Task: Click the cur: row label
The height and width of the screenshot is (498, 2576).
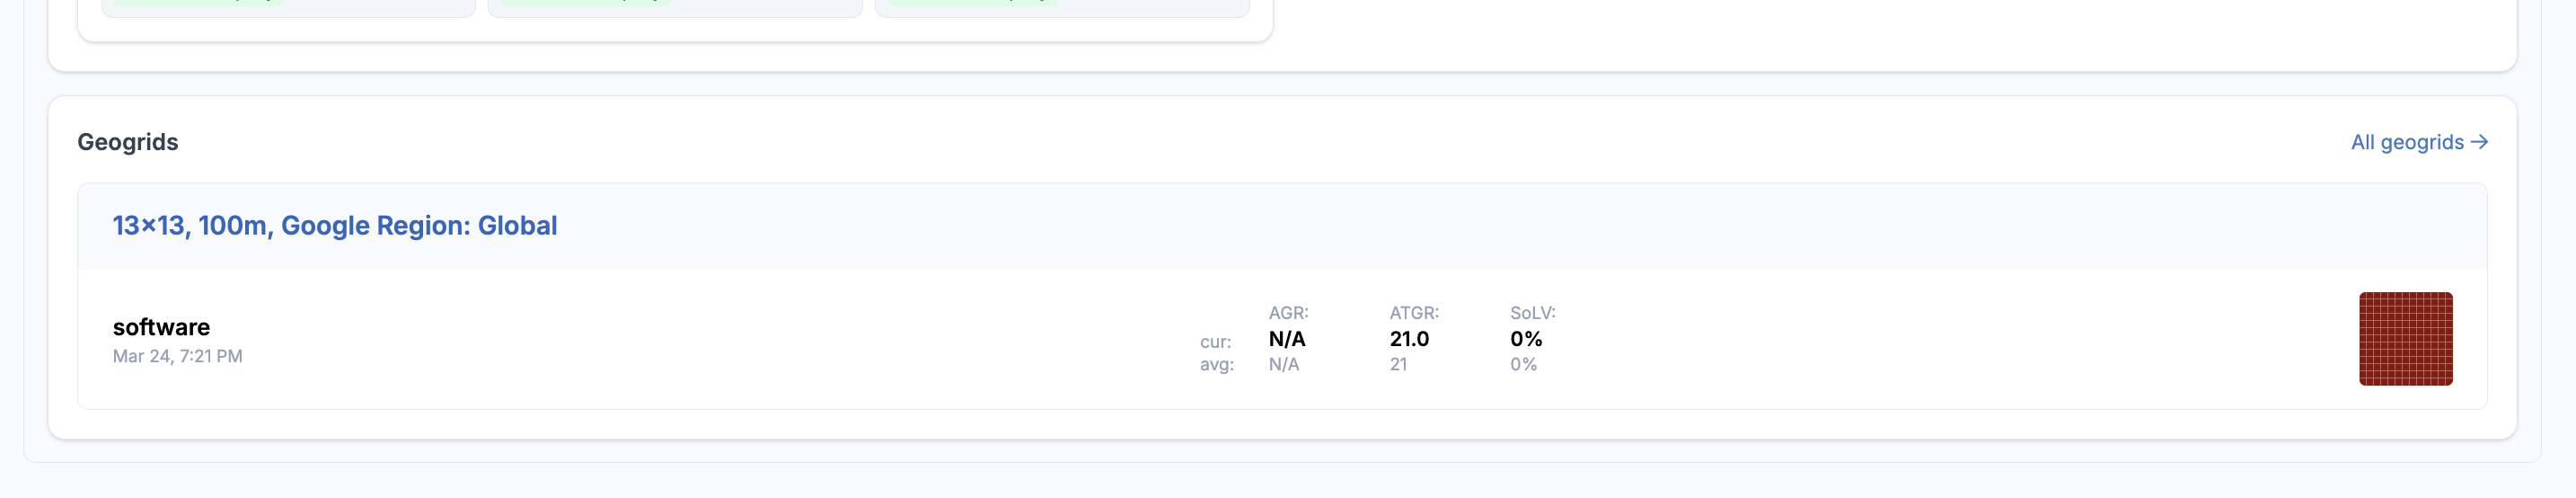Action: [x=1215, y=342]
